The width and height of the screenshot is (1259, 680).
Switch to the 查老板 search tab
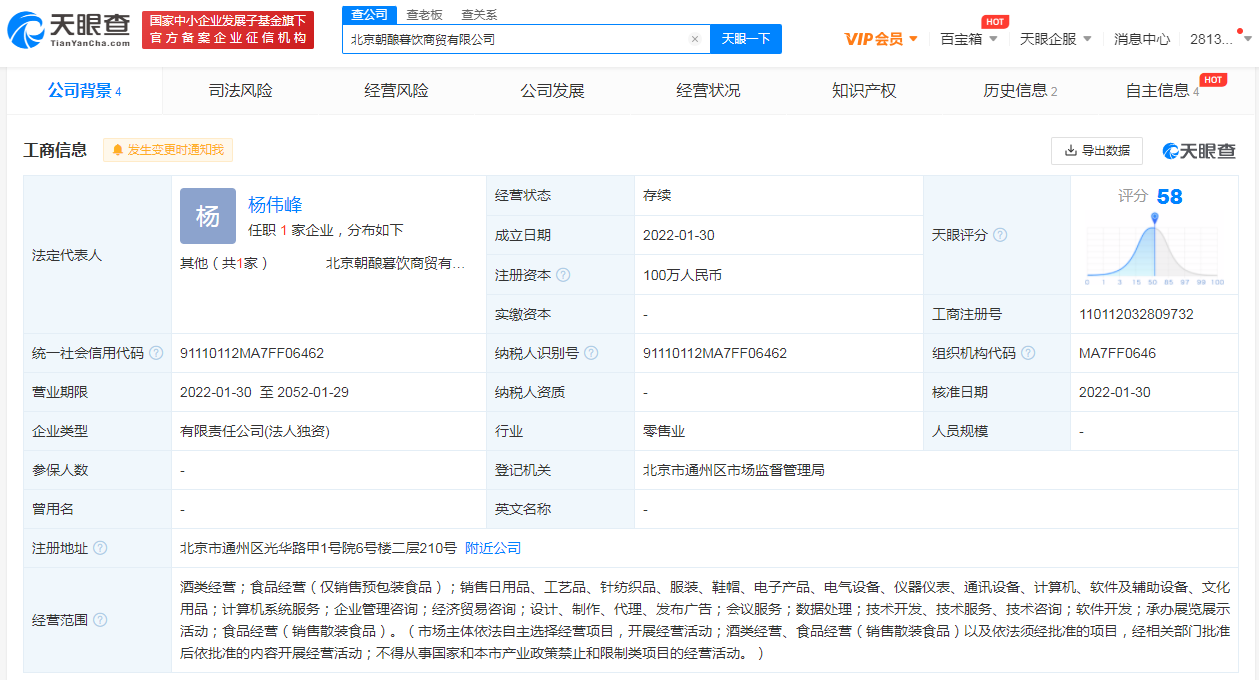[x=424, y=14]
